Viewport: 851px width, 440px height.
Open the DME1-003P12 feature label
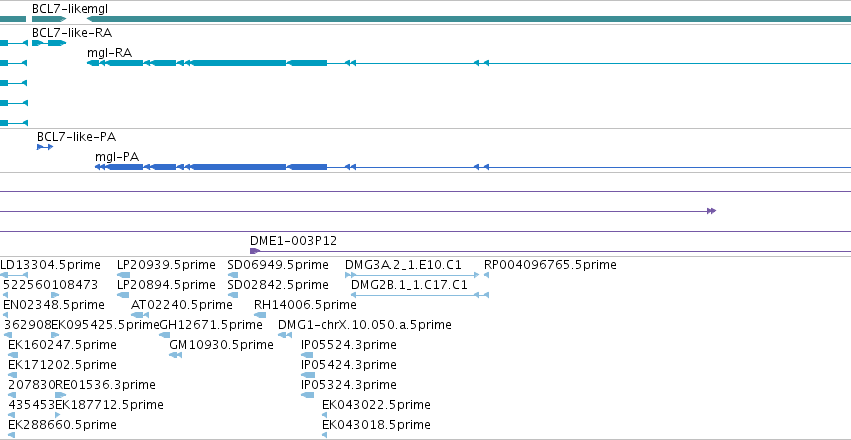point(293,241)
